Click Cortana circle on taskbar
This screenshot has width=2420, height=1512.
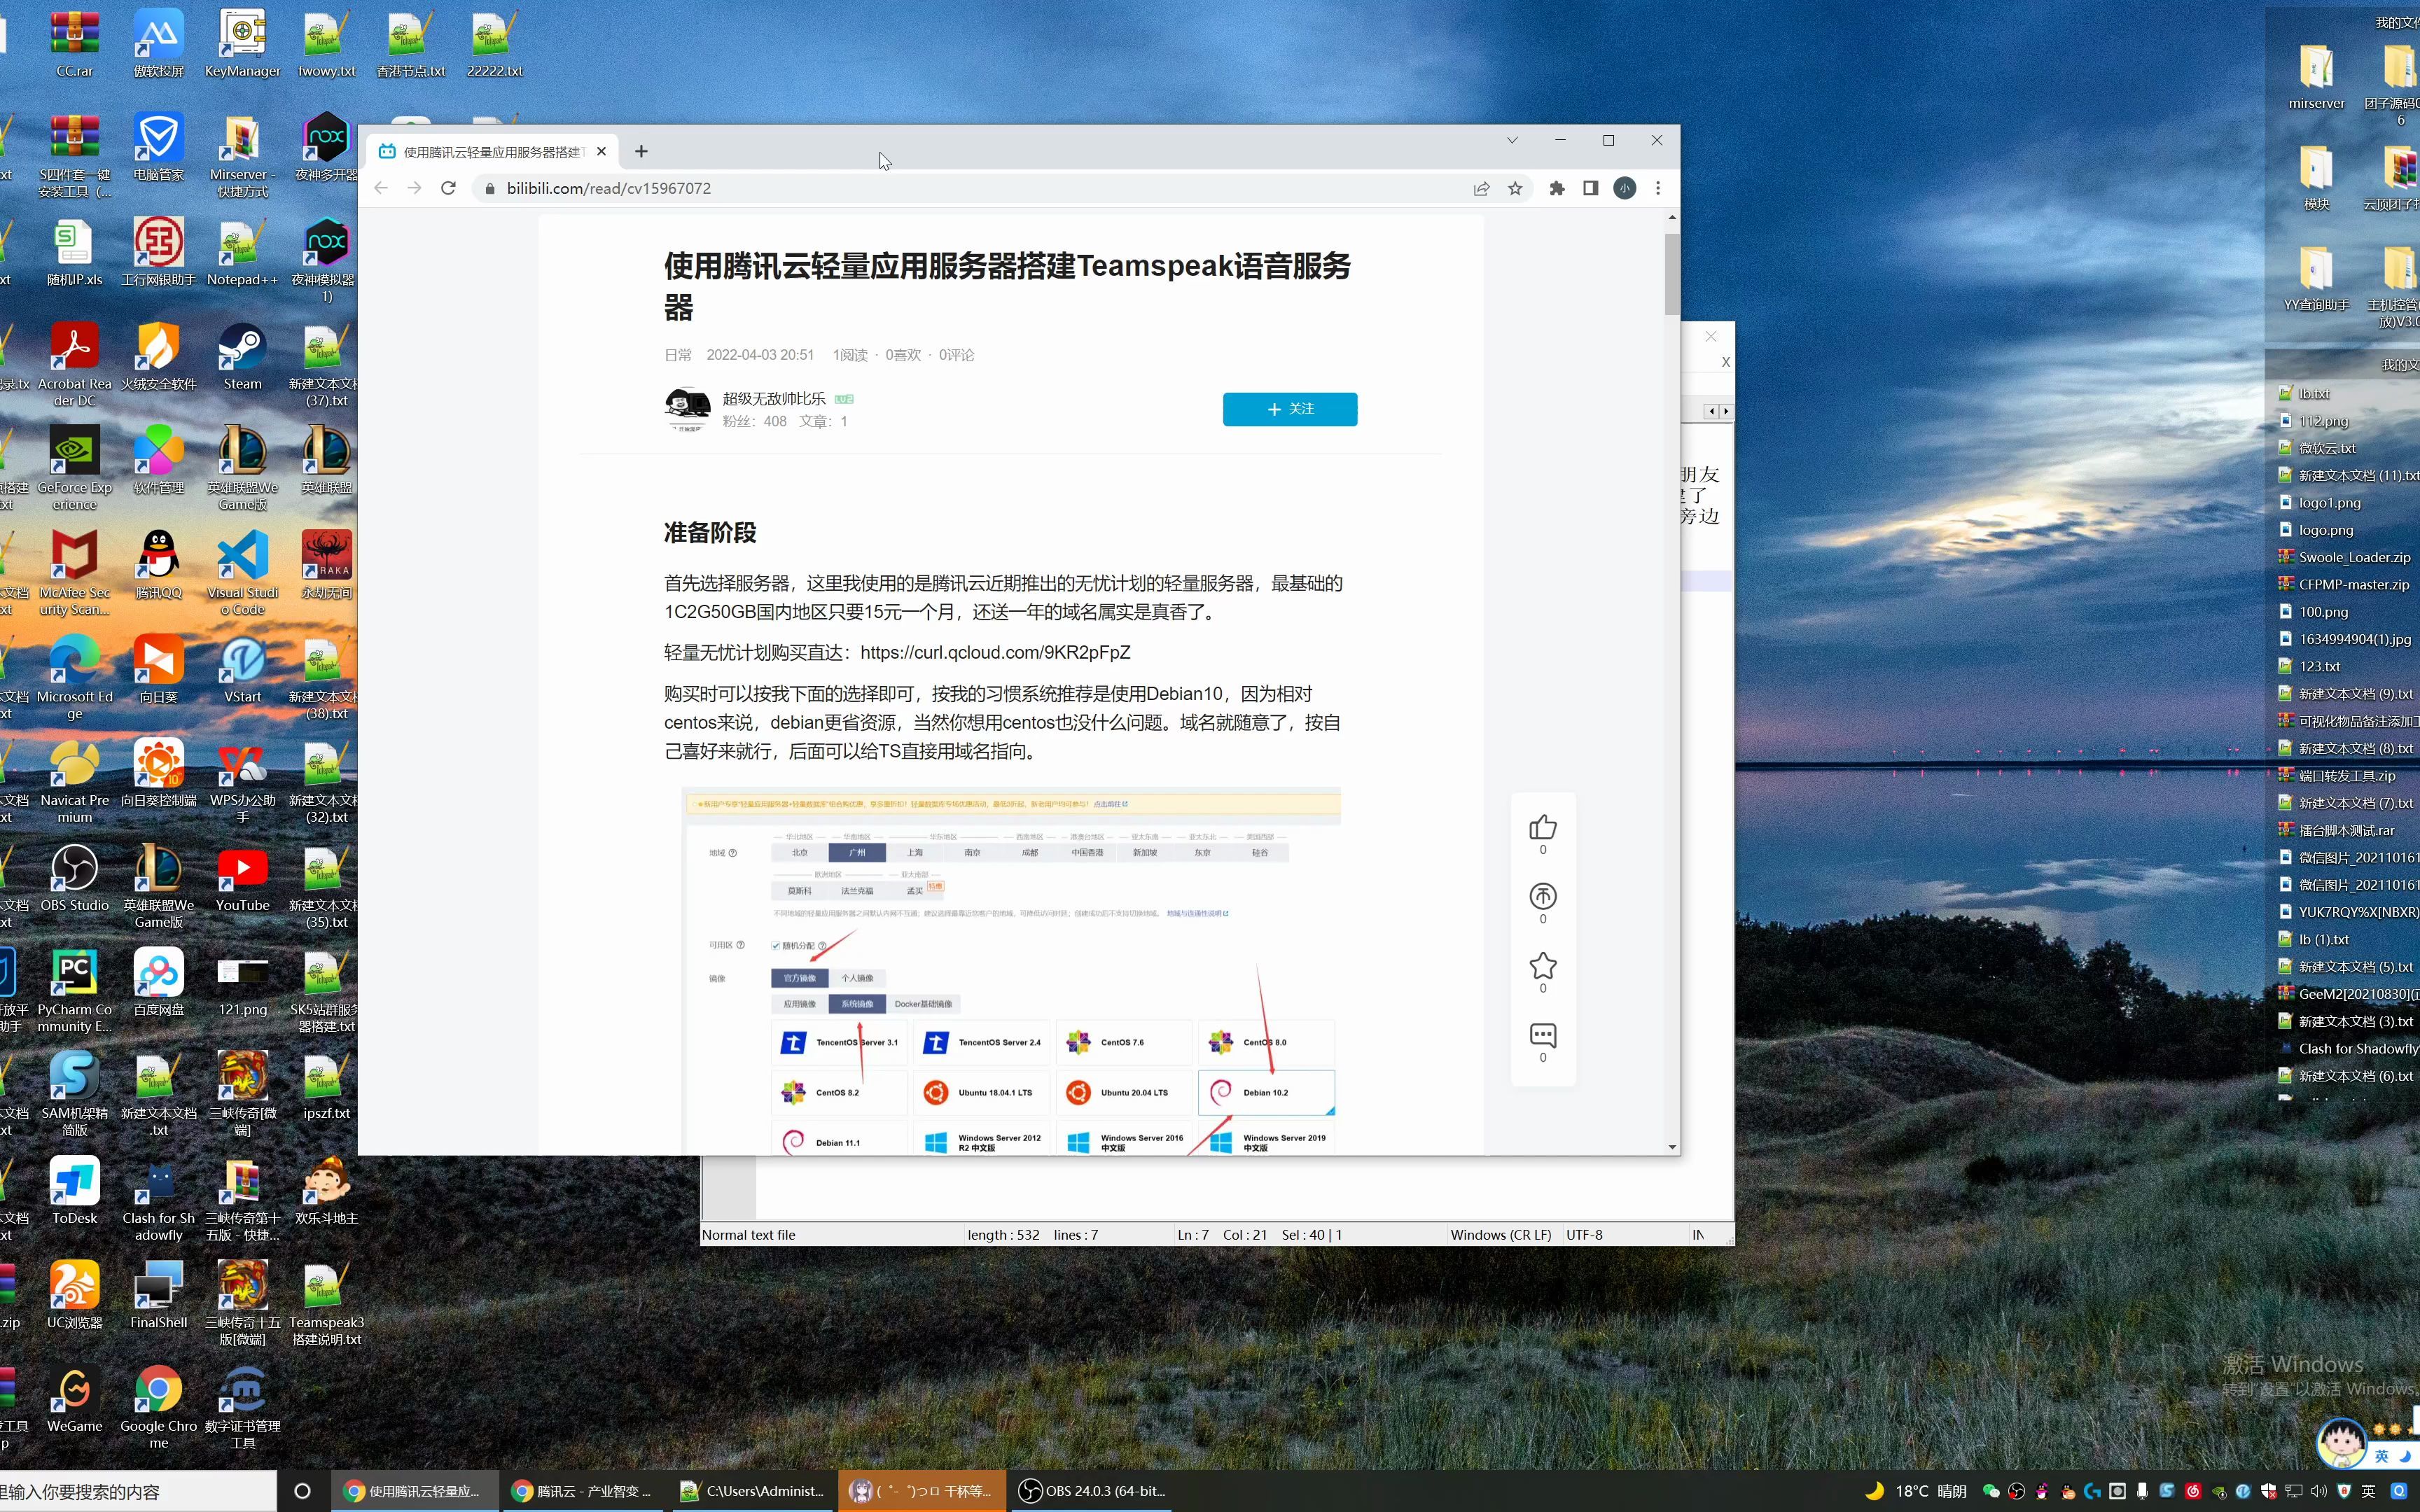click(x=302, y=1491)
